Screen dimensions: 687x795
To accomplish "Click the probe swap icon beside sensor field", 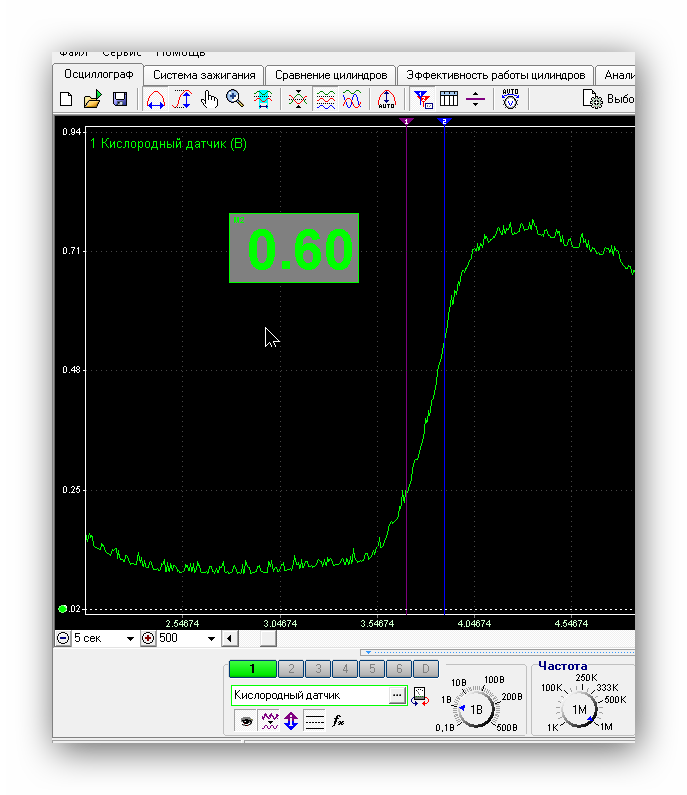I will point(420,696).
